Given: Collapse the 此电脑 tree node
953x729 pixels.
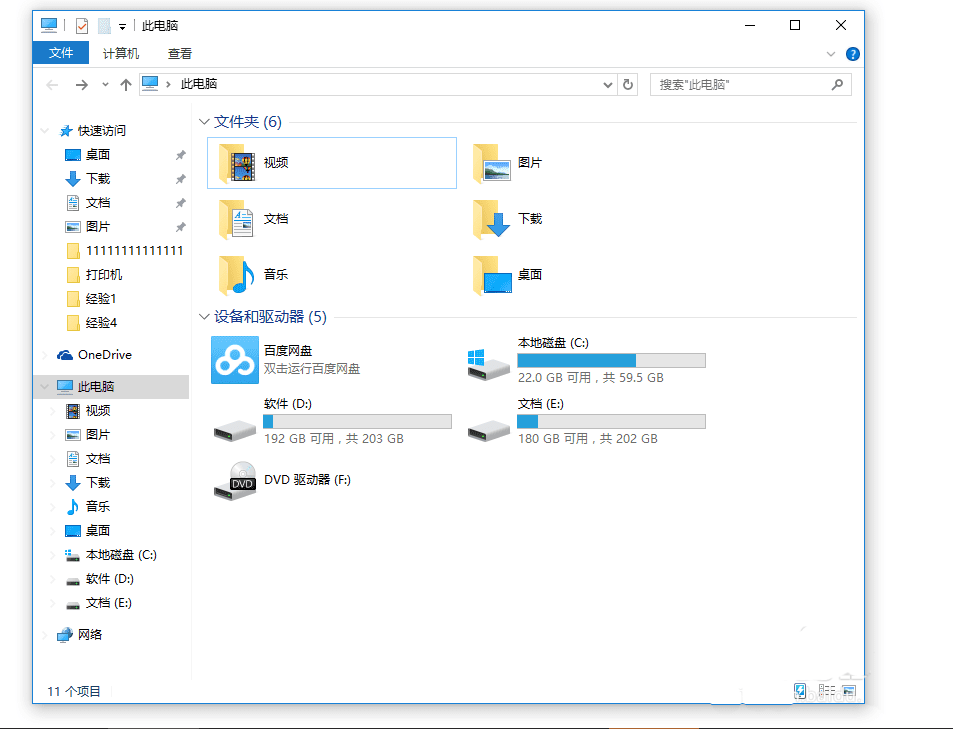Looking at the screenshot, I should 44,387.
